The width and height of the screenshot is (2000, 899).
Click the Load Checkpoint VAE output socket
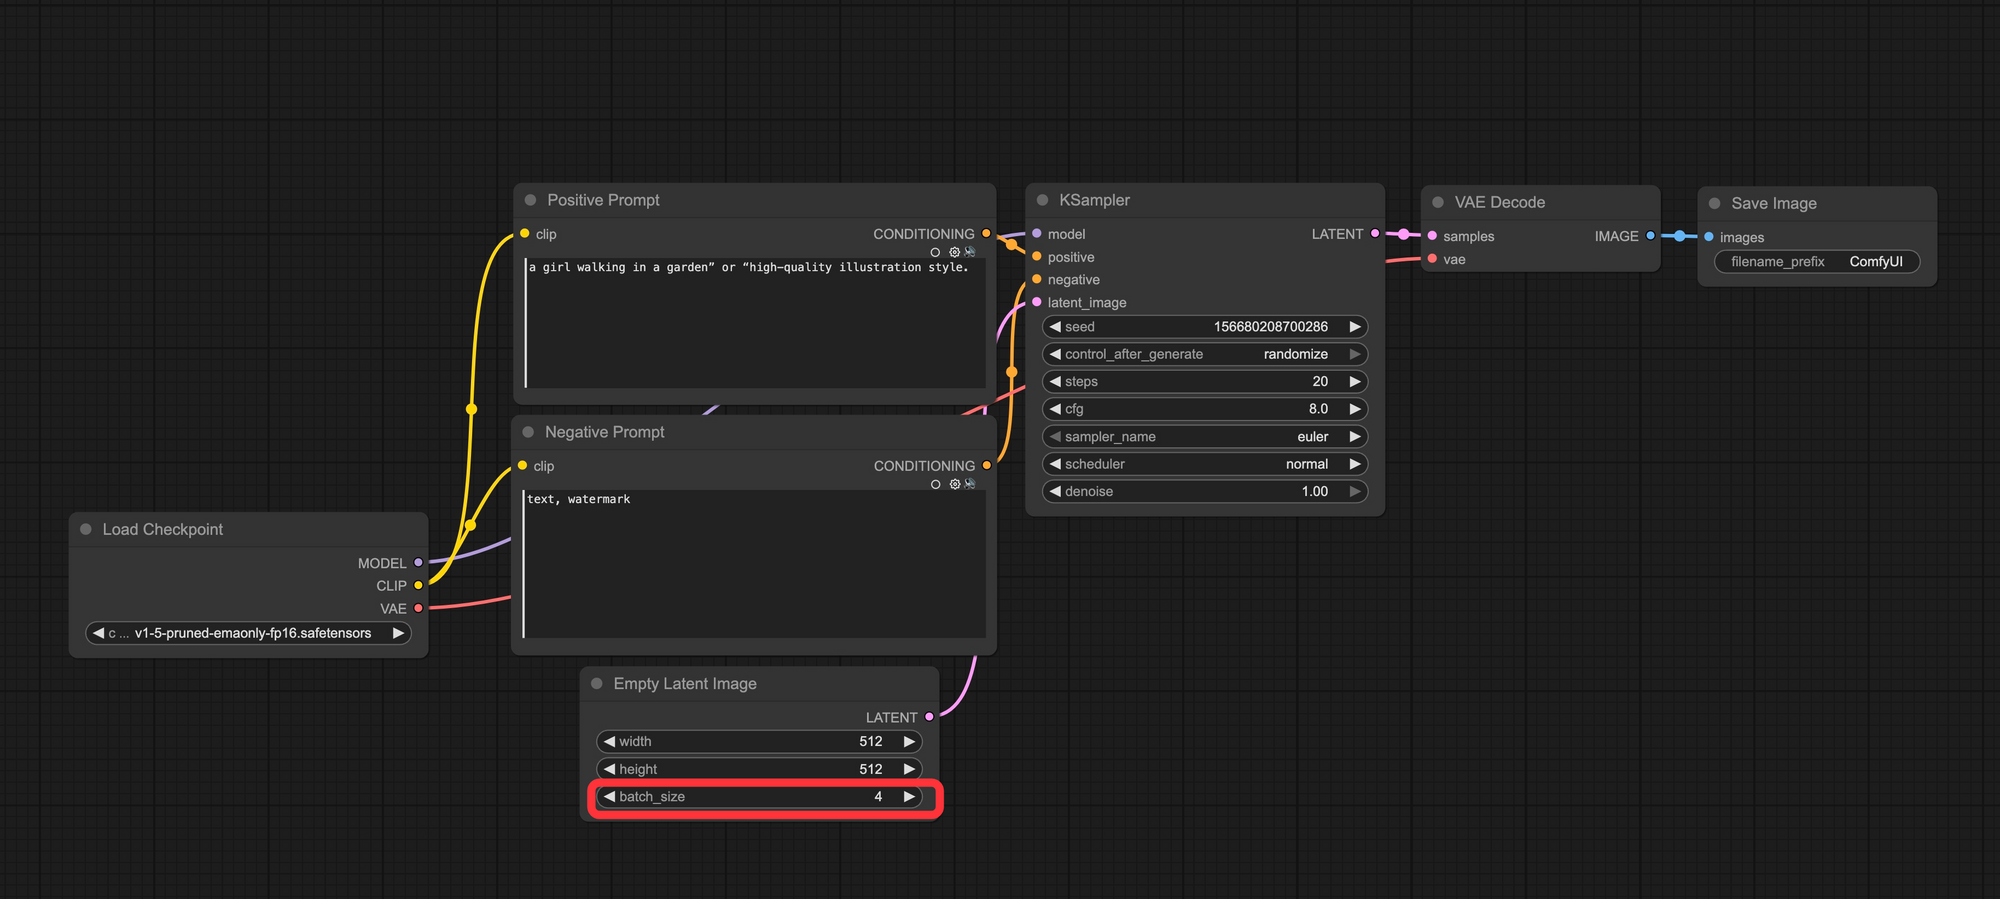418,608
